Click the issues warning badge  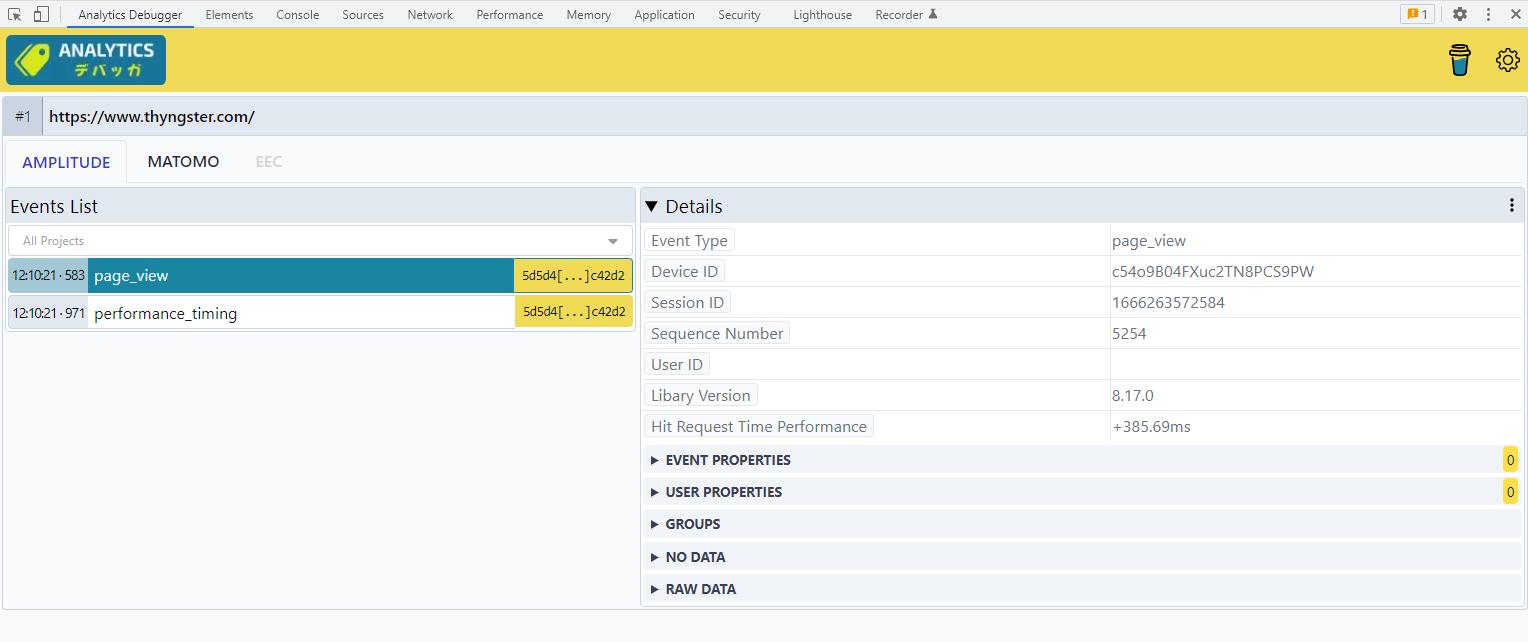pos(1417,14)
